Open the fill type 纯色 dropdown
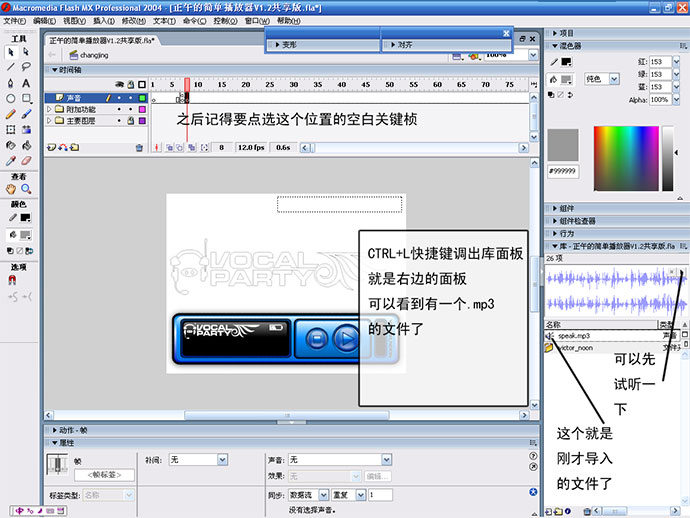690x518 pixels. (x=614, y=79)
